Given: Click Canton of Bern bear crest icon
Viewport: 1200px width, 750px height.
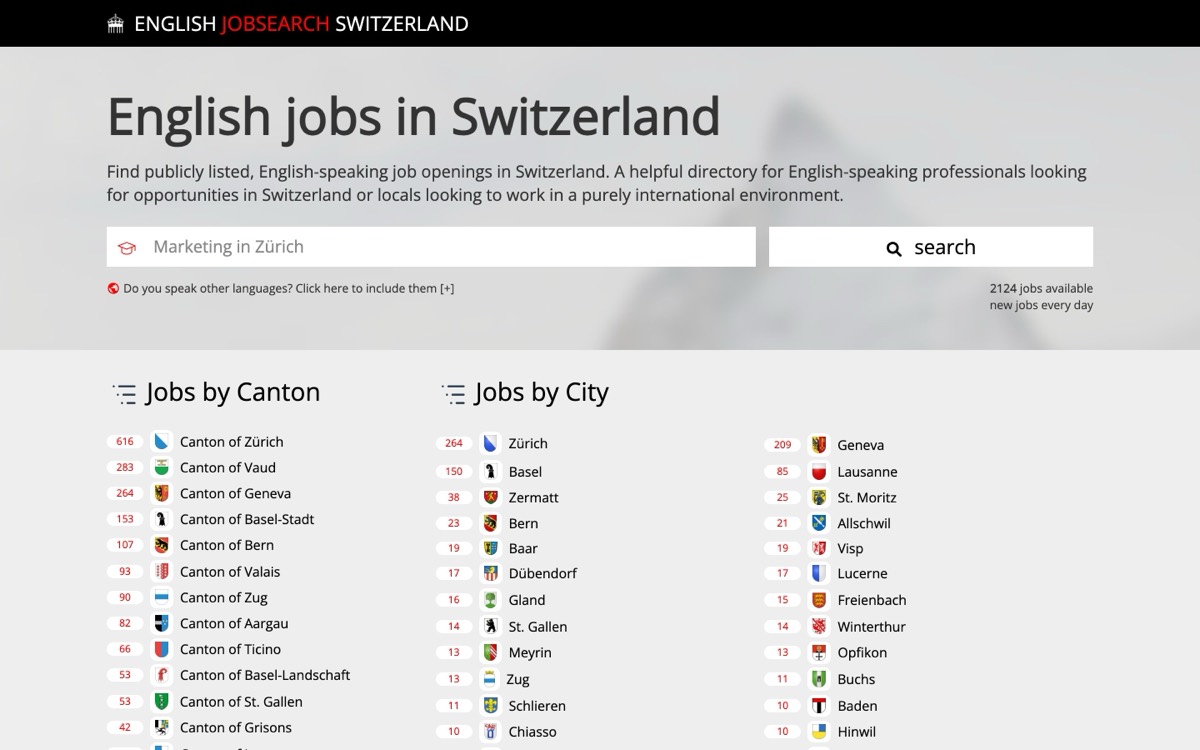Looking at the screenshot, I should pos(161,545).
